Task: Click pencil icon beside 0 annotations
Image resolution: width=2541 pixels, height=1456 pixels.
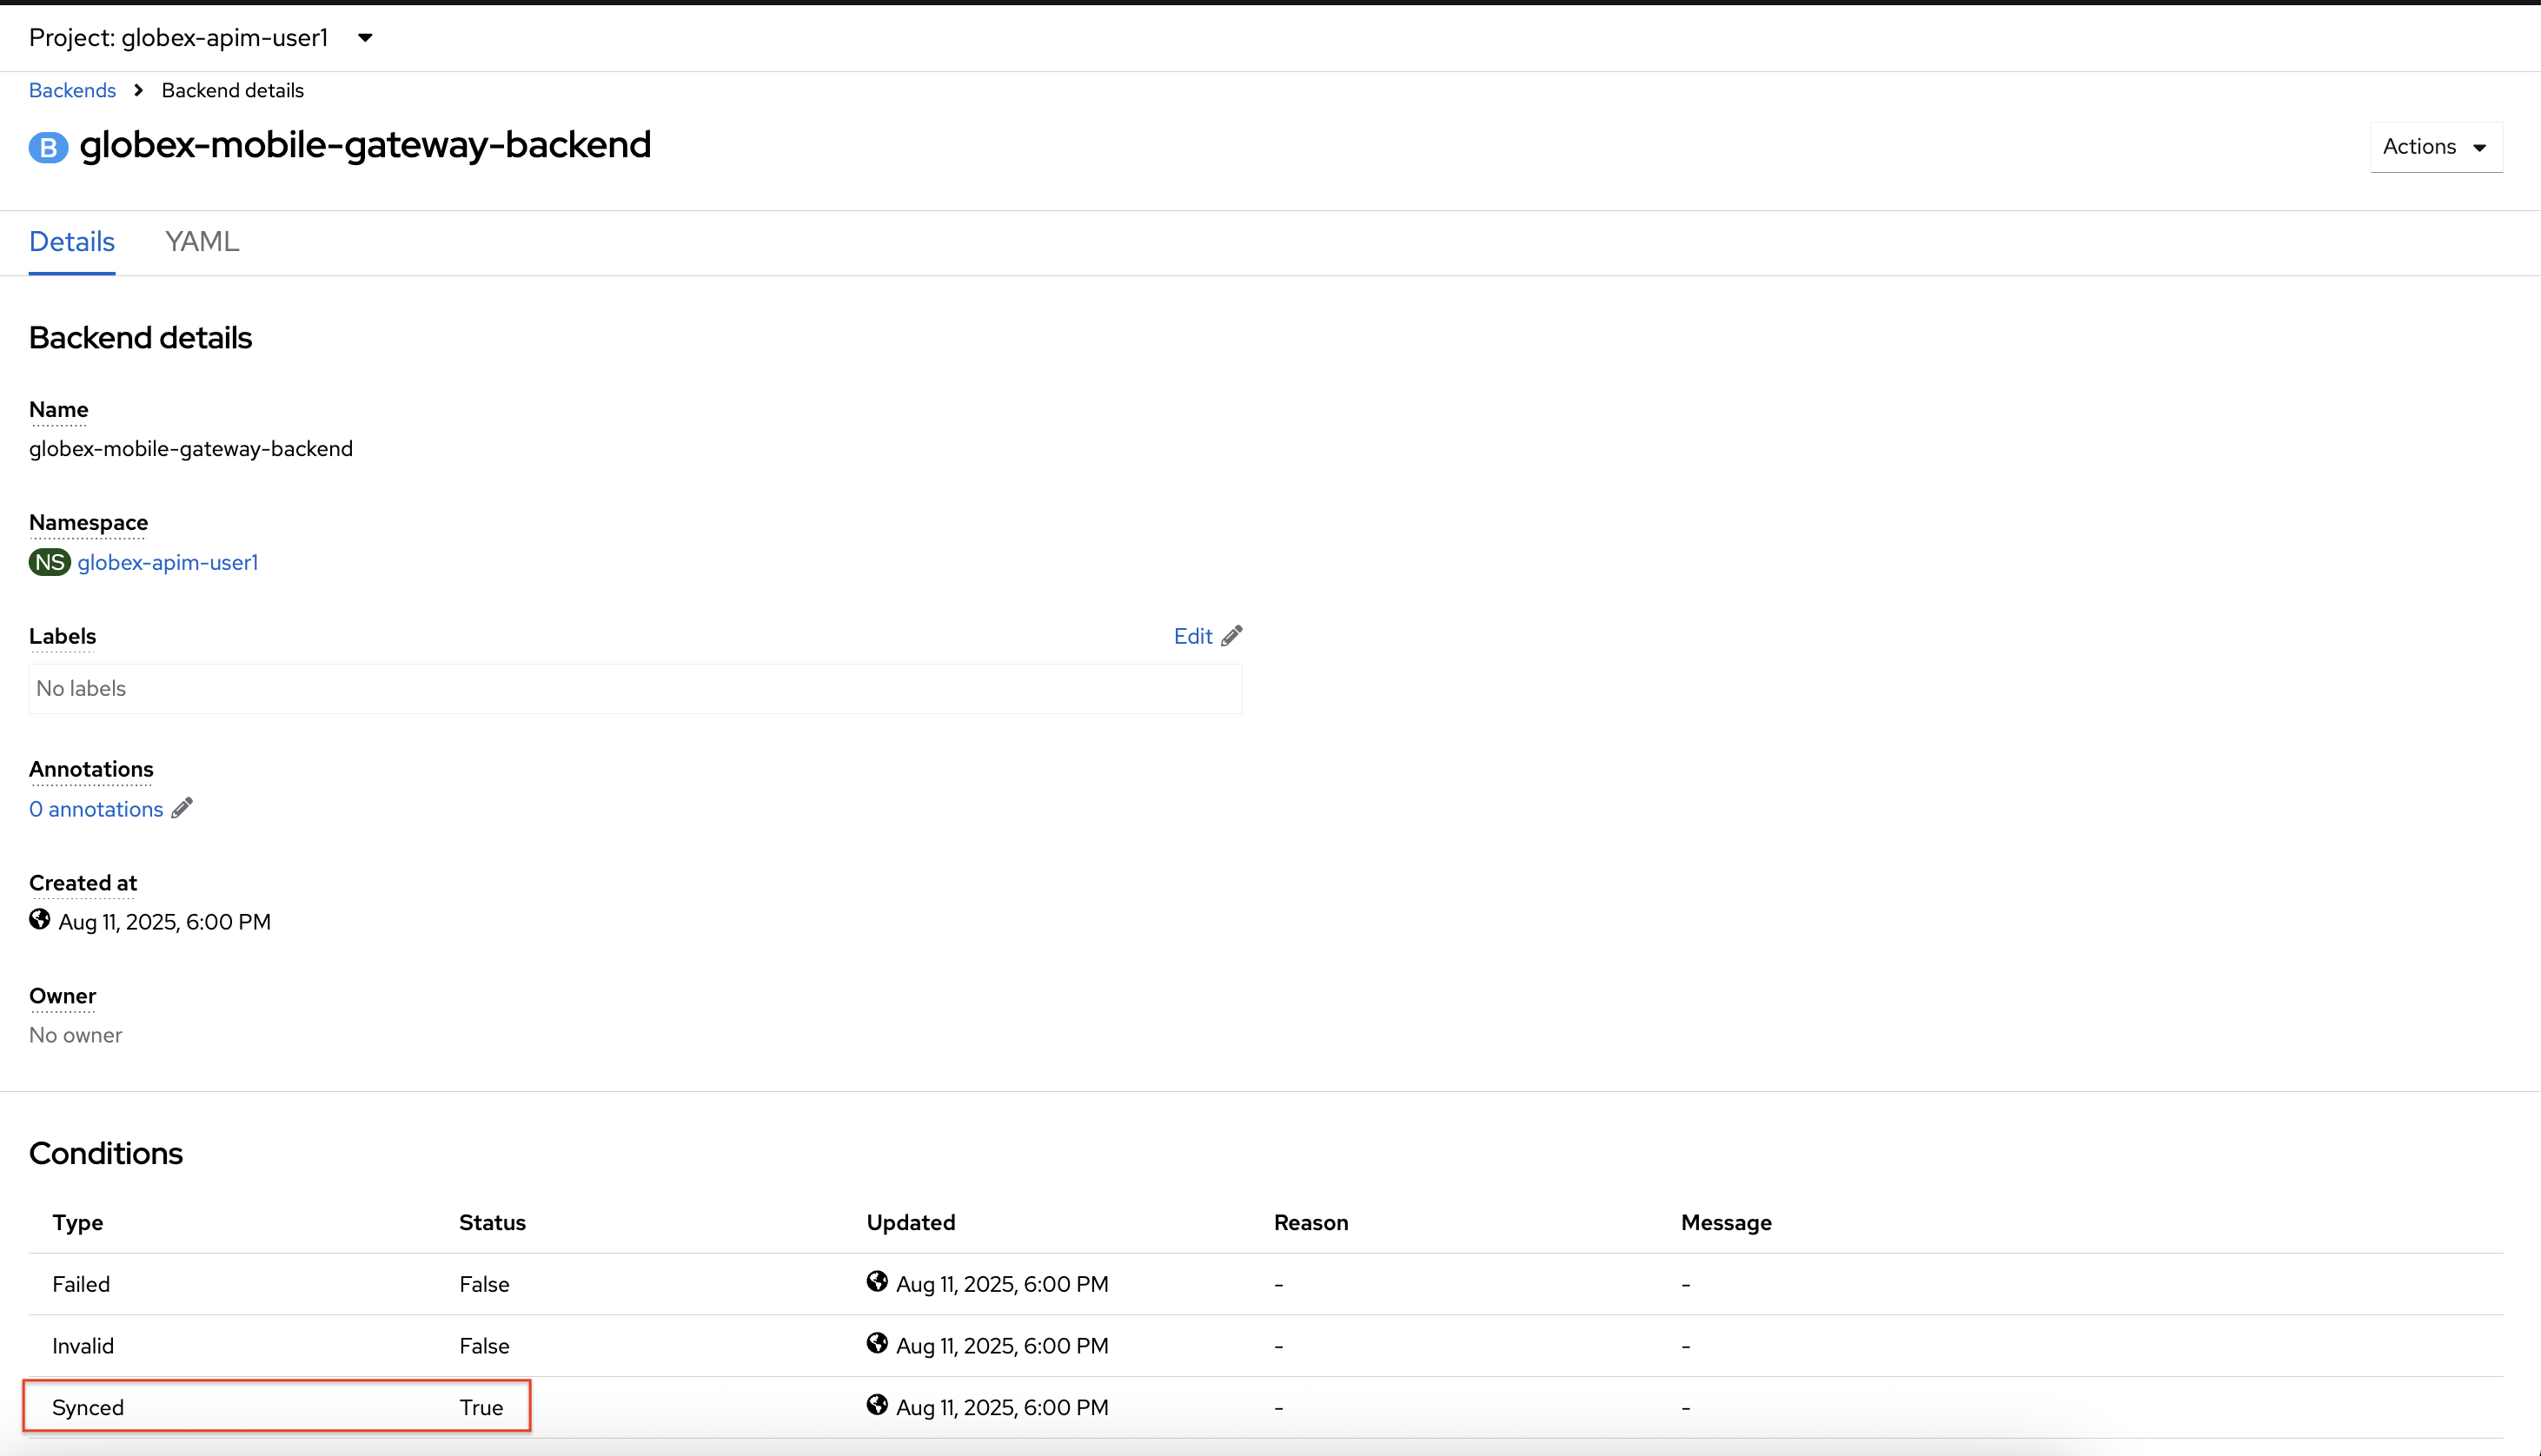Action: tap(182, 808)
